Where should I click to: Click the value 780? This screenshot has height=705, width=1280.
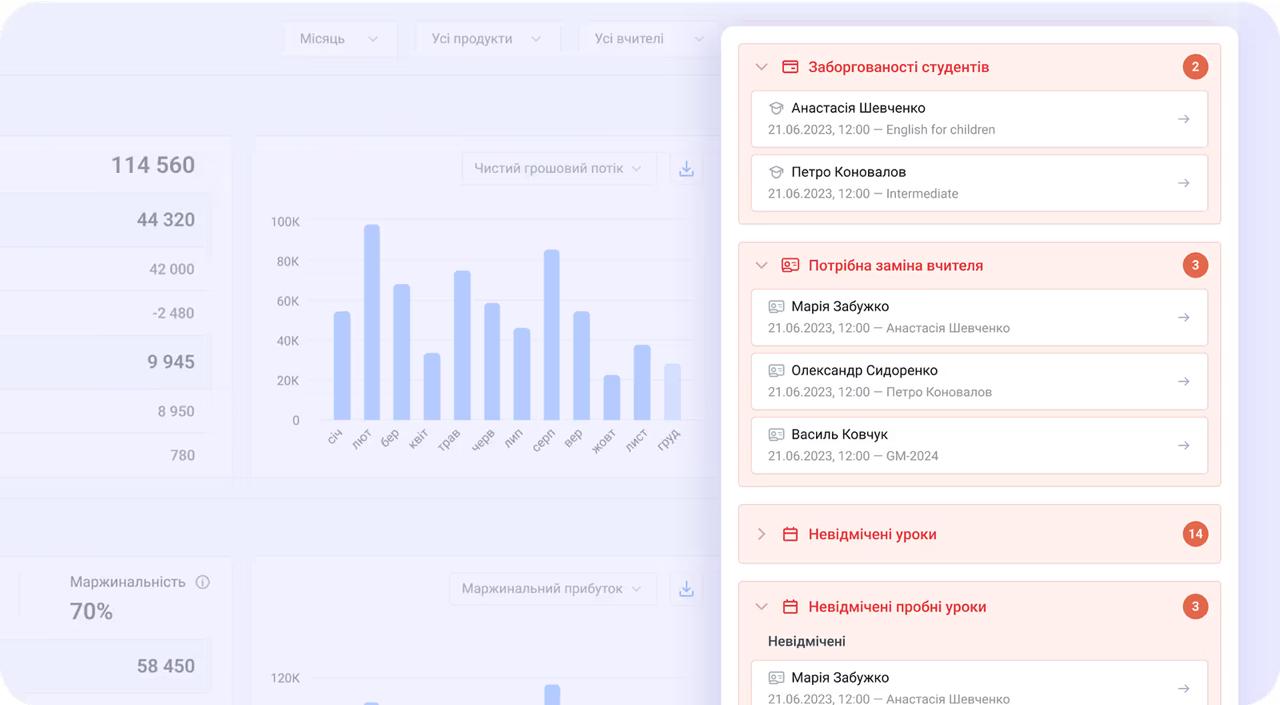183,455
